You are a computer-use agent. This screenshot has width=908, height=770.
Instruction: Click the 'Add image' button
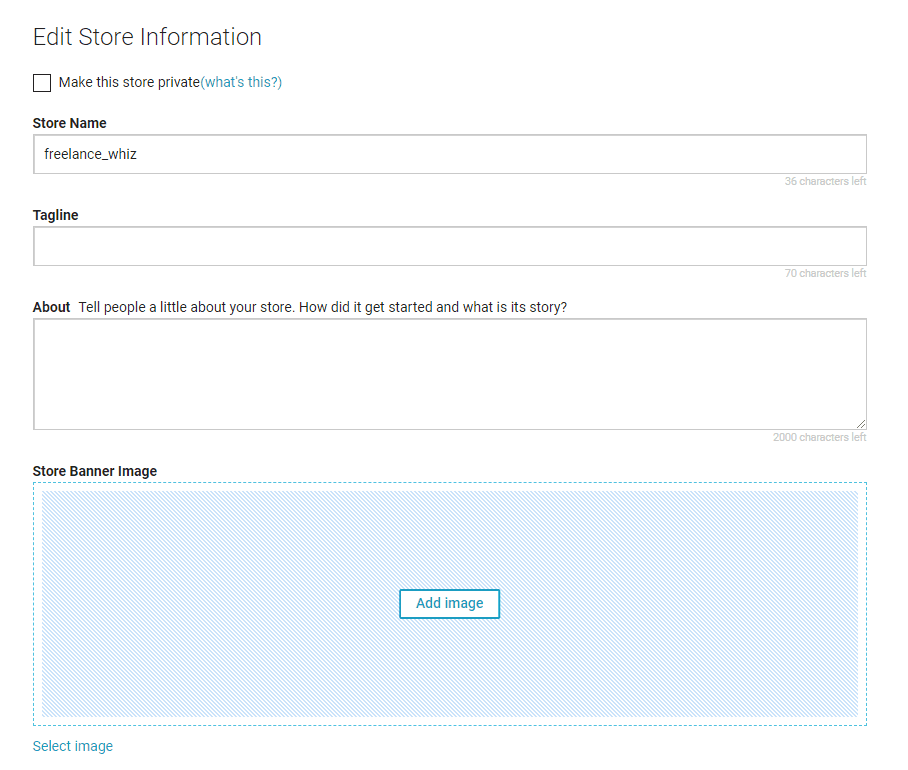click(x=449, y=604)
